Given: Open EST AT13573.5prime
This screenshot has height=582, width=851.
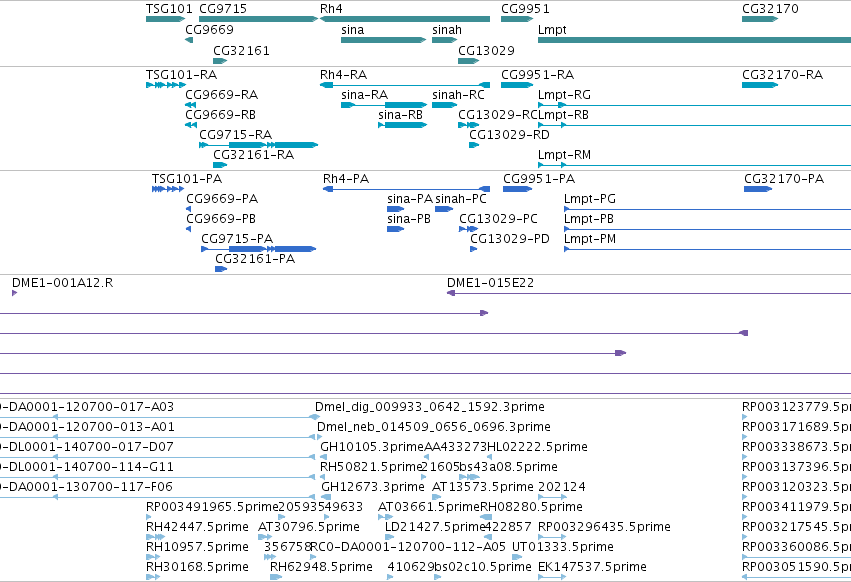Looking at the screenshot, I should [483, 487].
